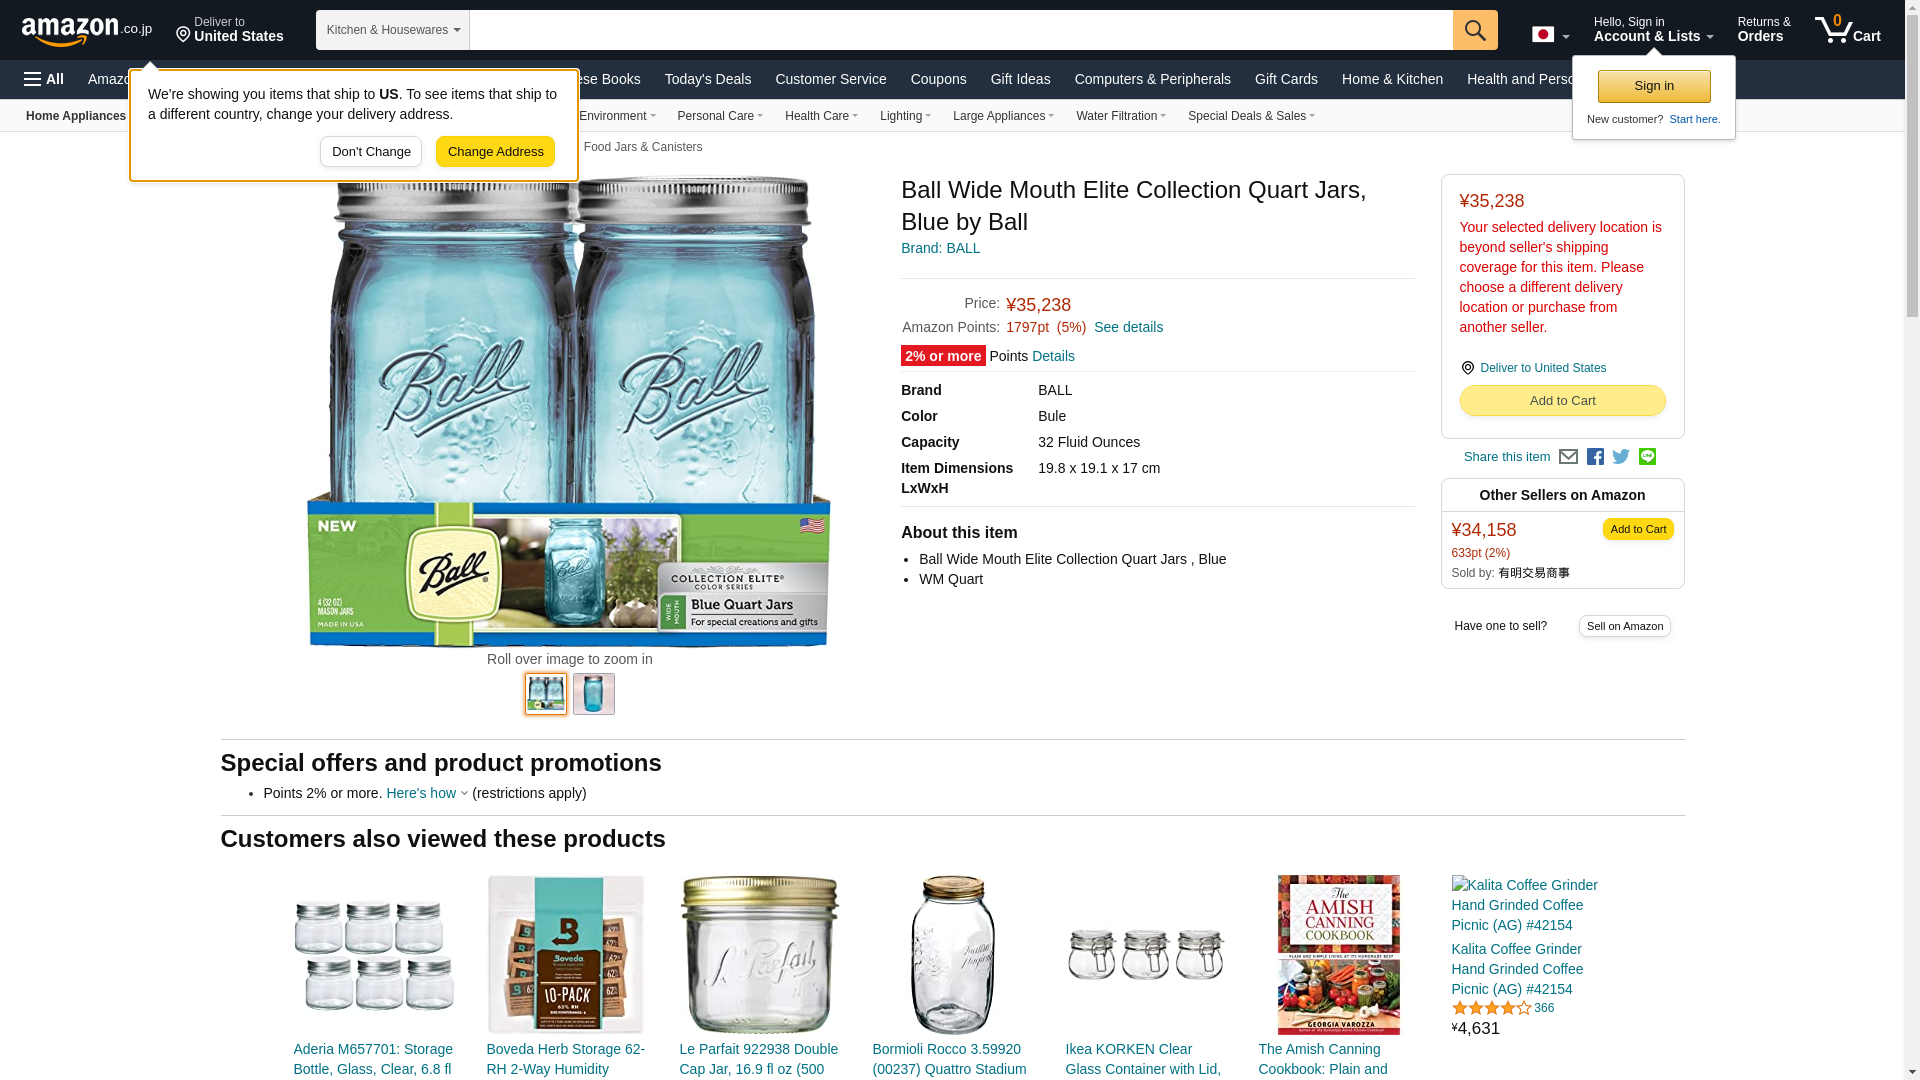Open the Brand: BALL link
The image size is (1920, 1080).
[x=940, y=248]
